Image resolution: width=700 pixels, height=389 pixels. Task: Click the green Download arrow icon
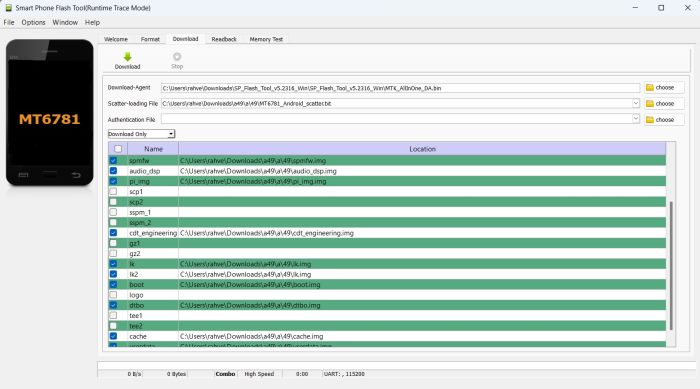(x=128, y=57)
